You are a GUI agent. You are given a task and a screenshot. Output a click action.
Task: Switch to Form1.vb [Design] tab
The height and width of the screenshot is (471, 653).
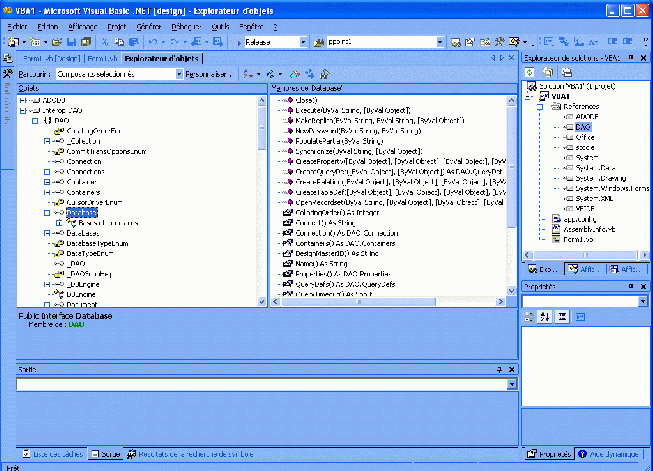51,59
